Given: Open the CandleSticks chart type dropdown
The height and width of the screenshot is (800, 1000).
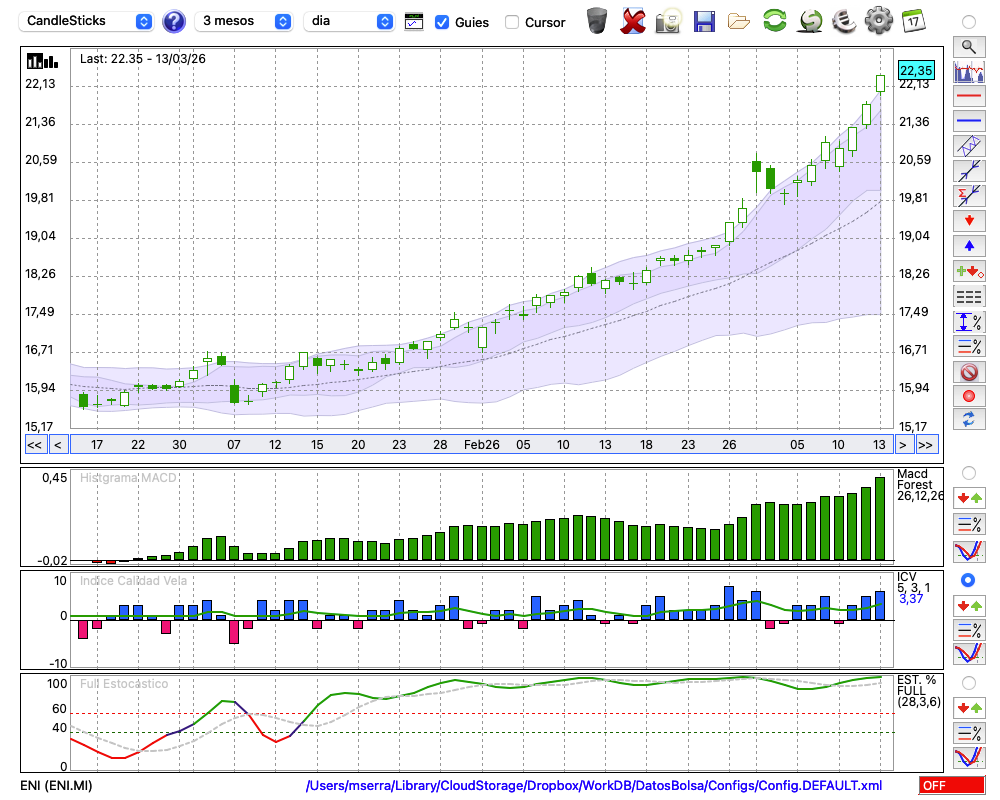Looking at the screenshot, I should (88, 21).
